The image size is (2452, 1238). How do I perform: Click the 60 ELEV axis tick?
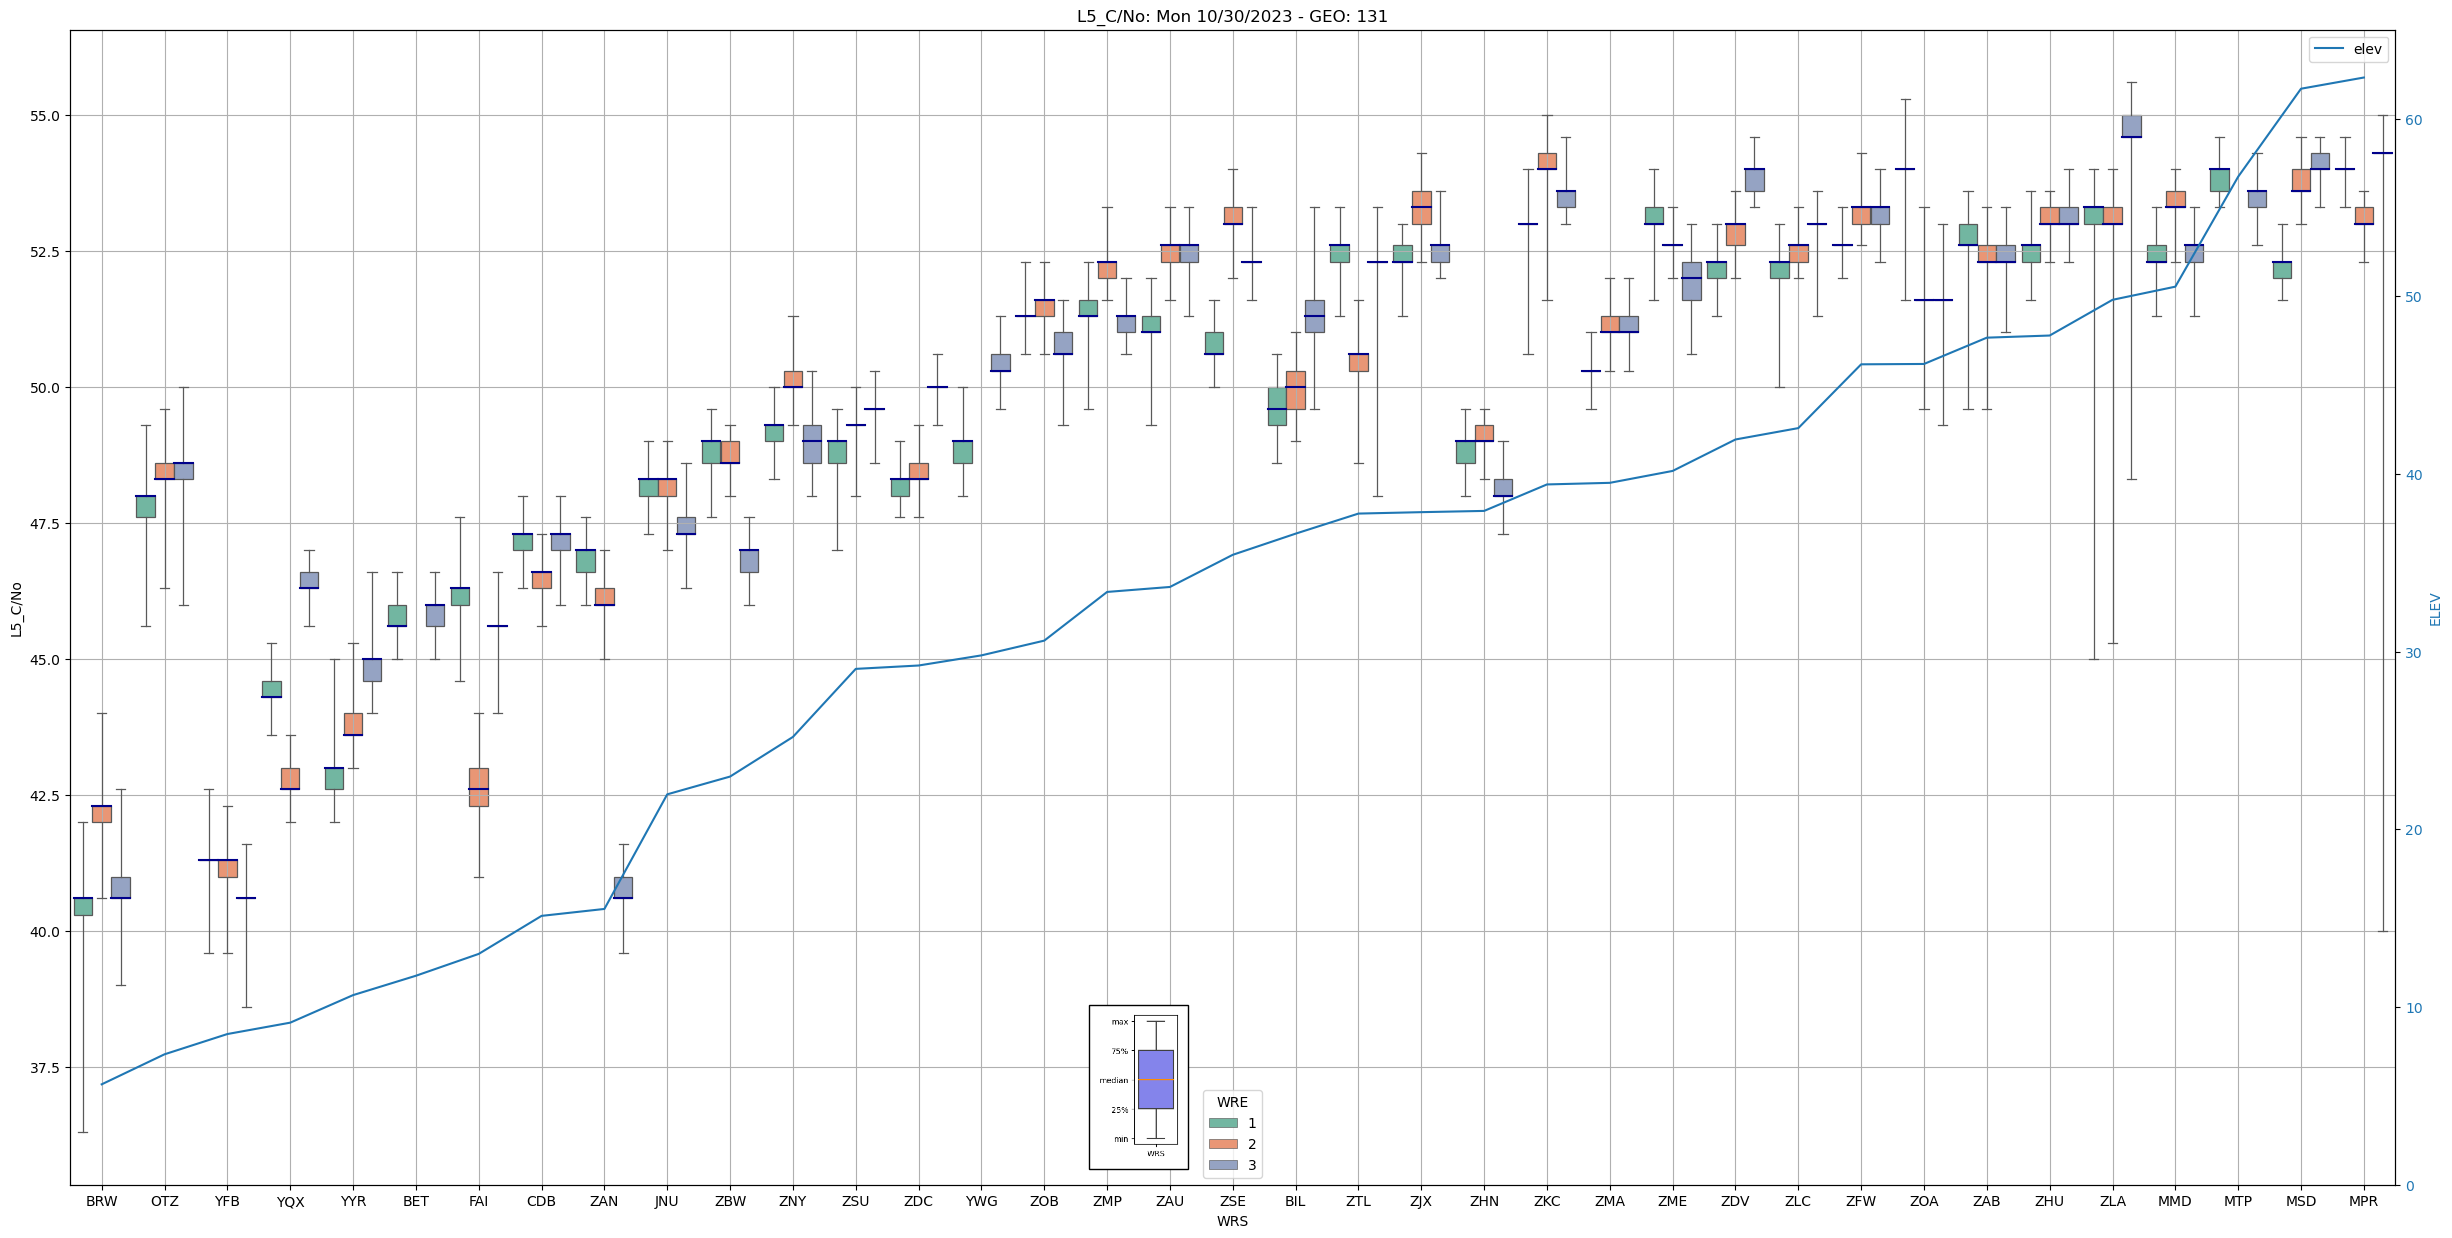pos(2413,120)
